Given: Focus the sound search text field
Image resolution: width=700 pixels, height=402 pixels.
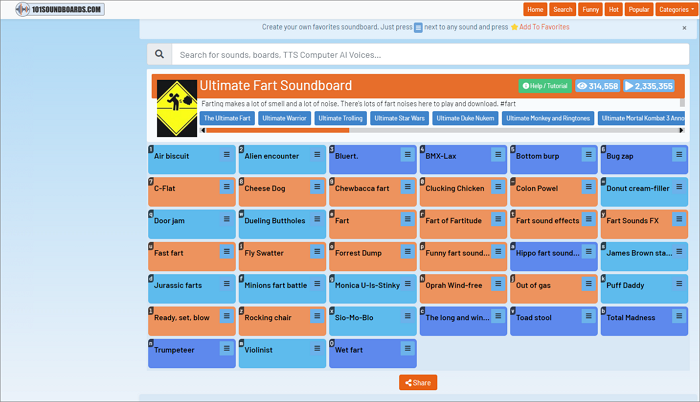Looking at the screenshot, I should click(430, 54).
